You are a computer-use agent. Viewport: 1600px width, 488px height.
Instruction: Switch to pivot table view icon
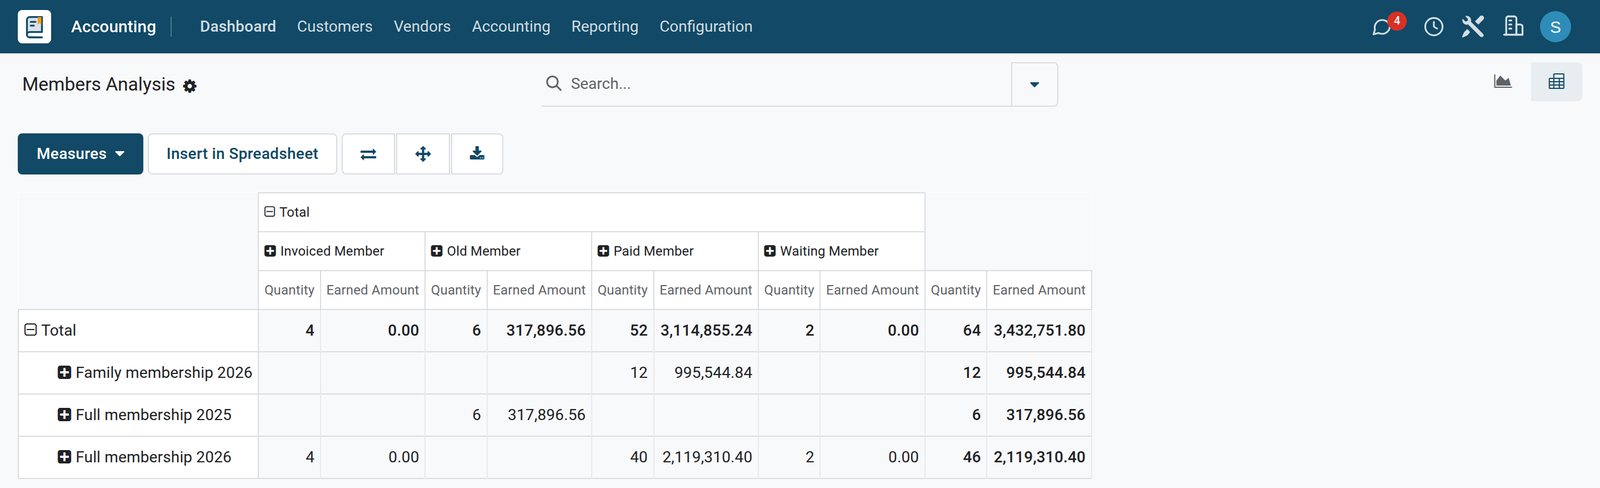click(x=1557, y=82)
